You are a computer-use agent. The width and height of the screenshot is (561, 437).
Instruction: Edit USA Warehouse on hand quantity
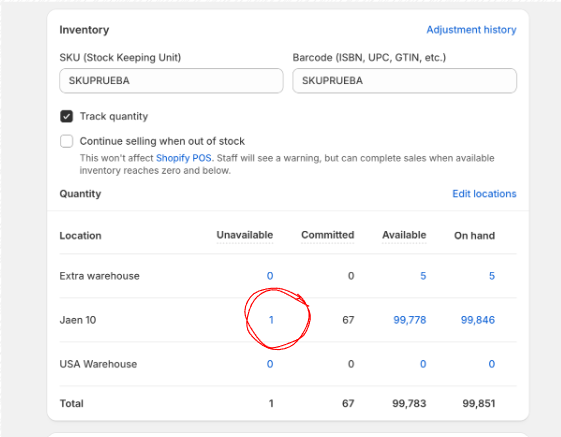point(492,364)
